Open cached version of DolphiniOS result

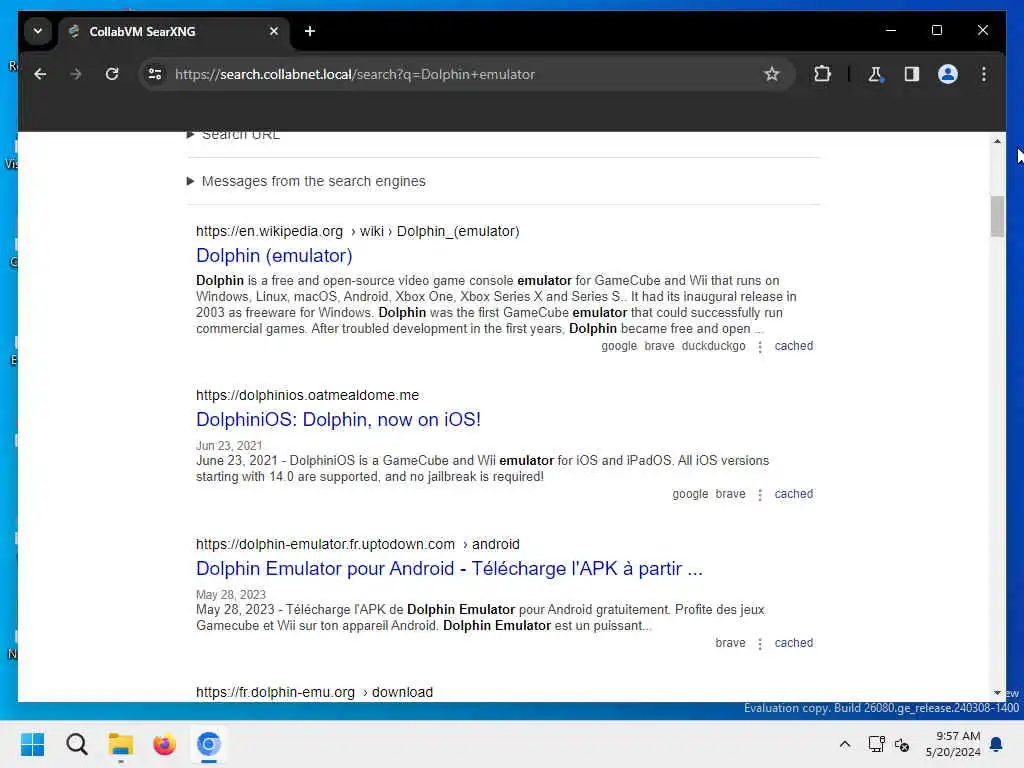click(793, 494)
